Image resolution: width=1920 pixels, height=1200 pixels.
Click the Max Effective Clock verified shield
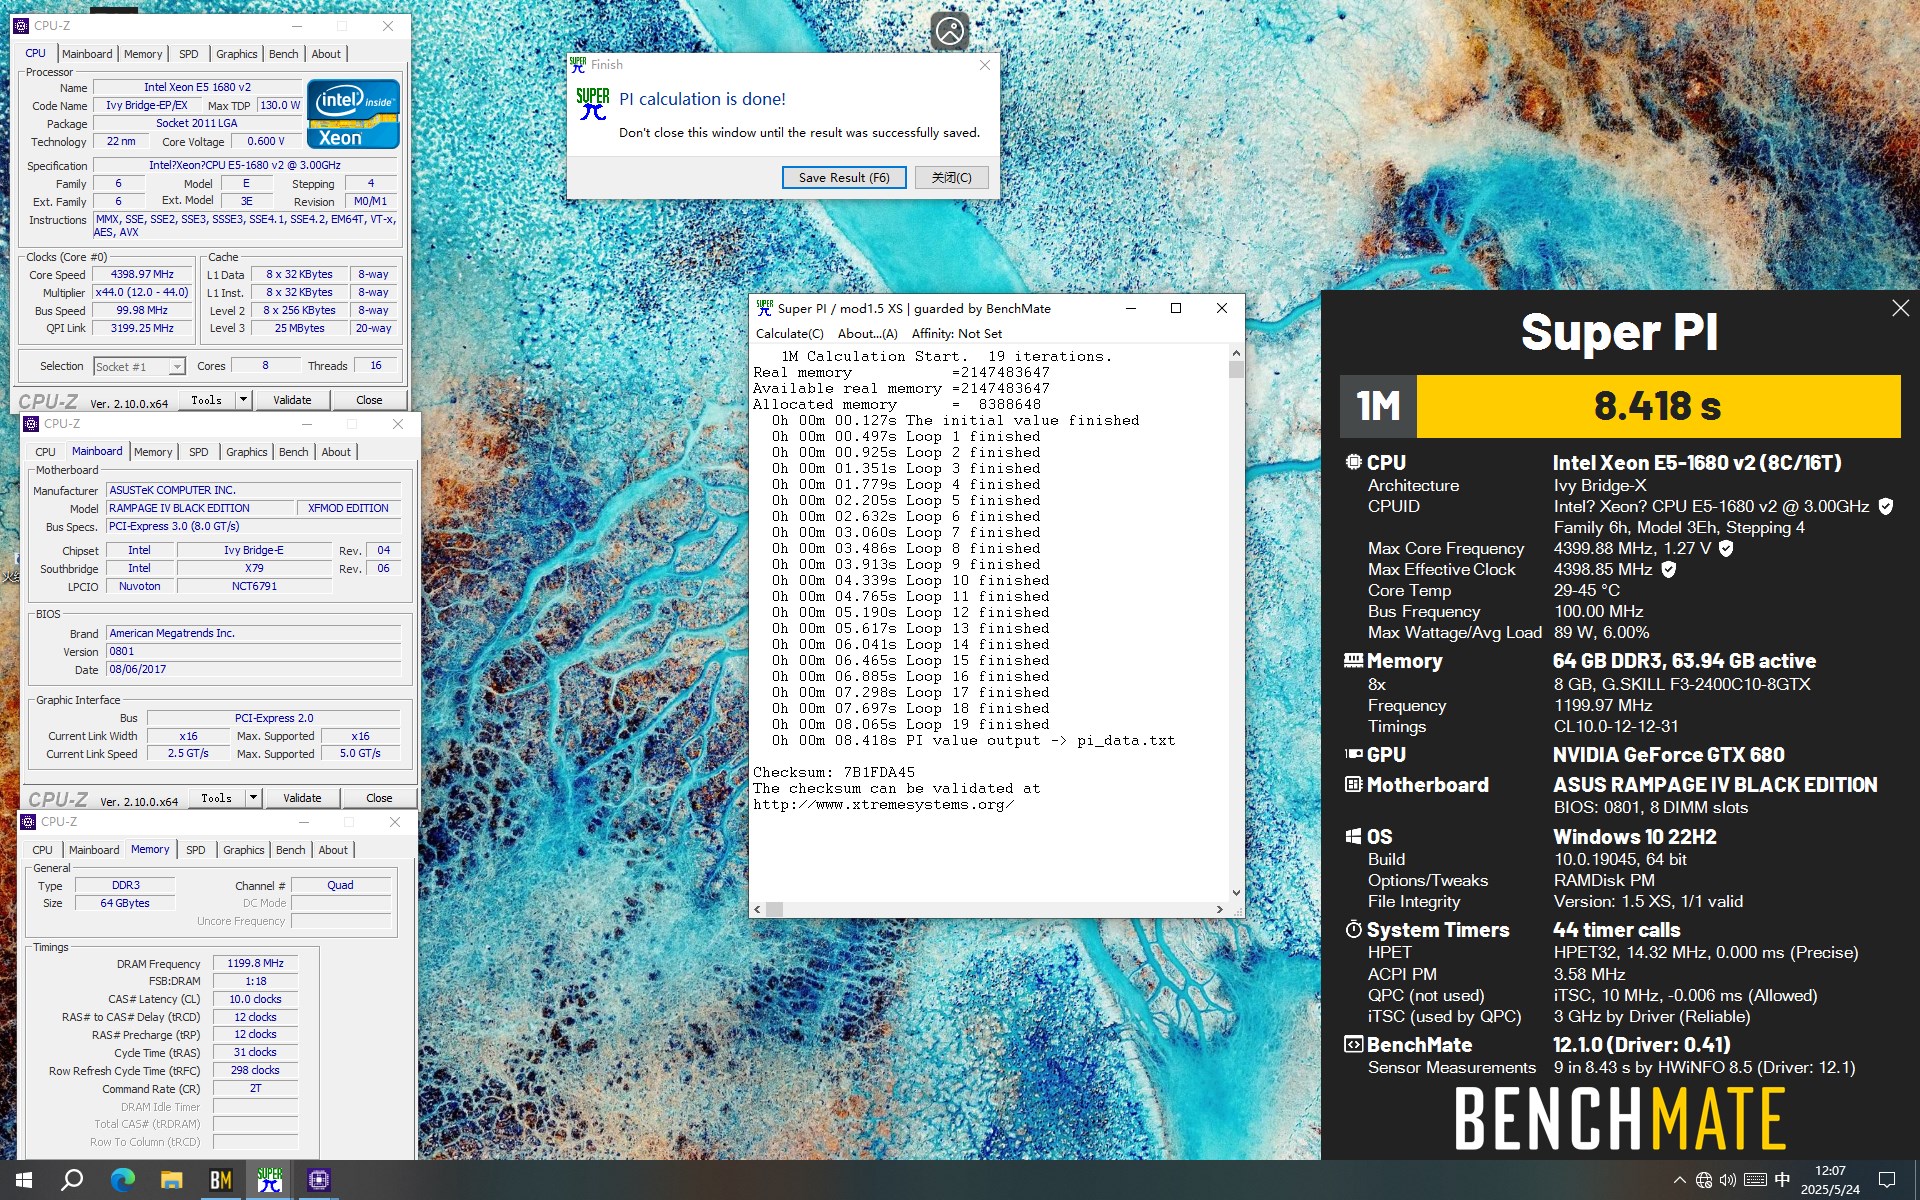[1668, 569]
